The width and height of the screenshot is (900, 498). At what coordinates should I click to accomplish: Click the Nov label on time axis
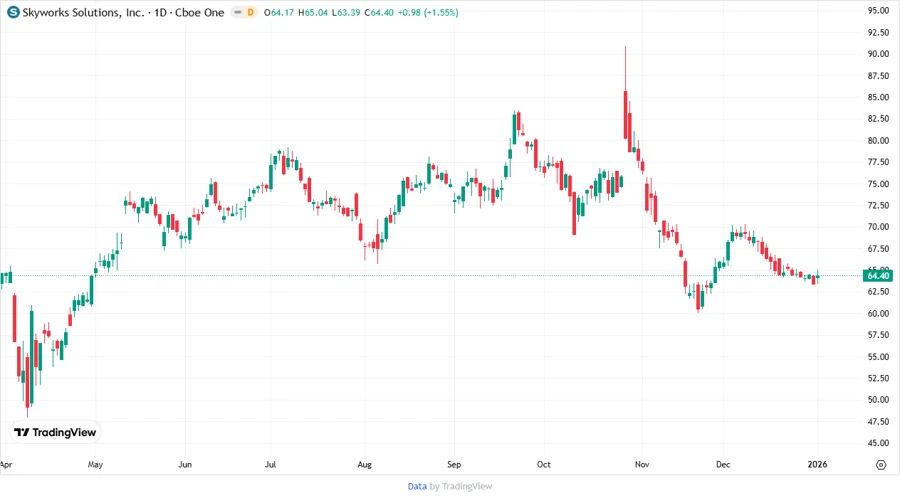642,464
